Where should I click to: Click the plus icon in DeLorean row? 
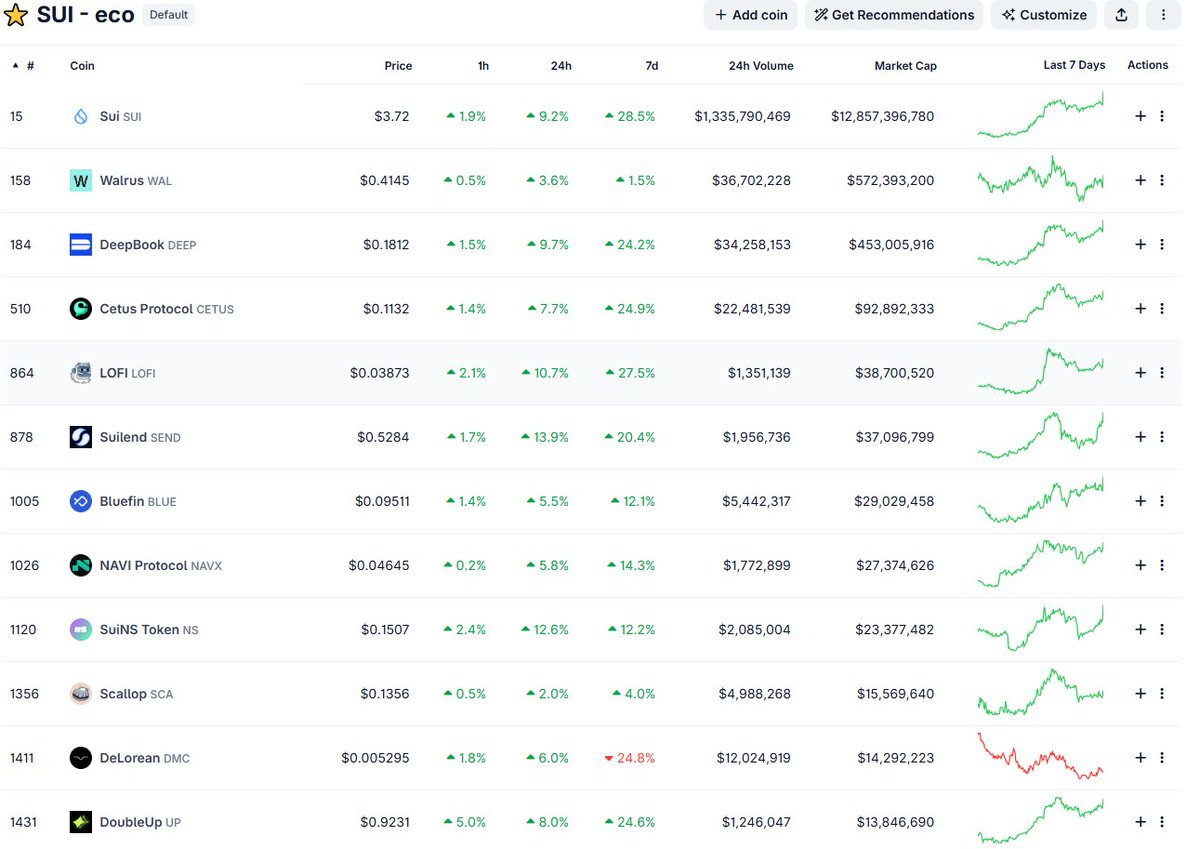[x=1140, y=758]
